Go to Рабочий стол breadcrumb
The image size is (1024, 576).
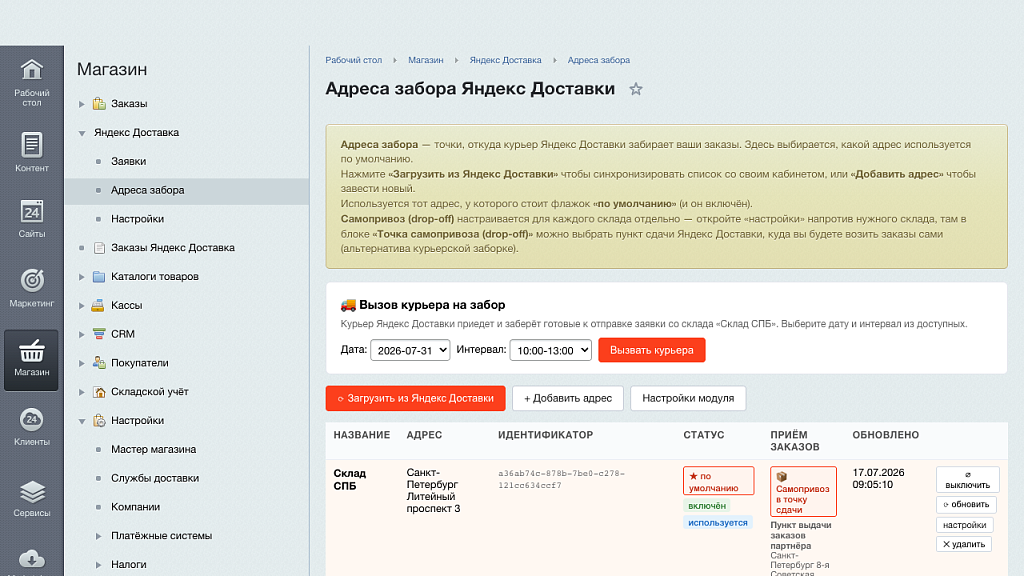click(x=353, y=60)
